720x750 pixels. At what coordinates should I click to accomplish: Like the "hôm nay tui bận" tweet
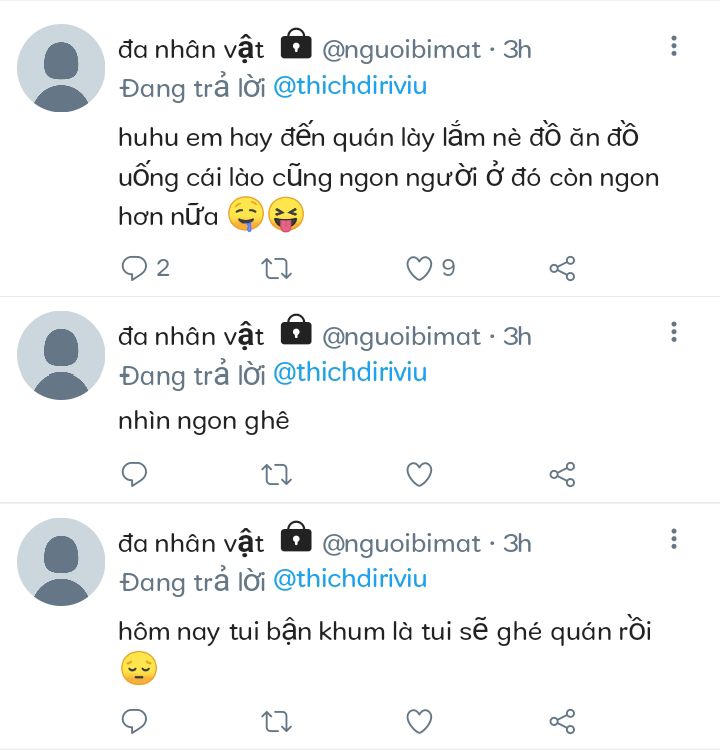coord(419,720)
